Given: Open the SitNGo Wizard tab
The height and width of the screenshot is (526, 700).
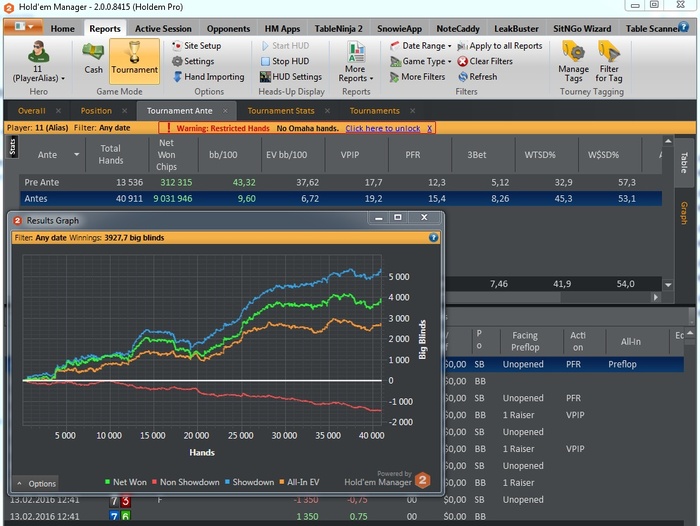Looking at the screenshot, I should tap(582, 29).
